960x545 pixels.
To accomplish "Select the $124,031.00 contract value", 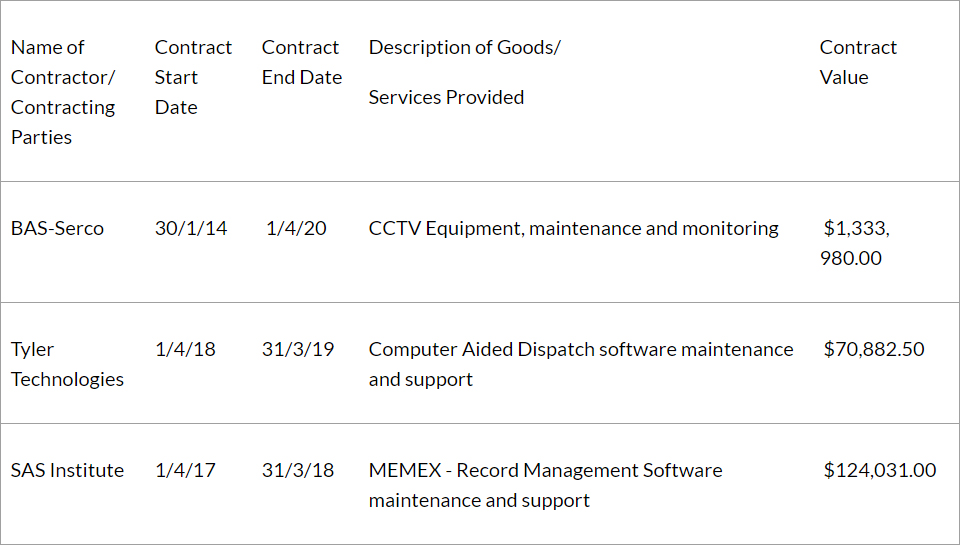I will pyautogui.click(x=880, y=470).
